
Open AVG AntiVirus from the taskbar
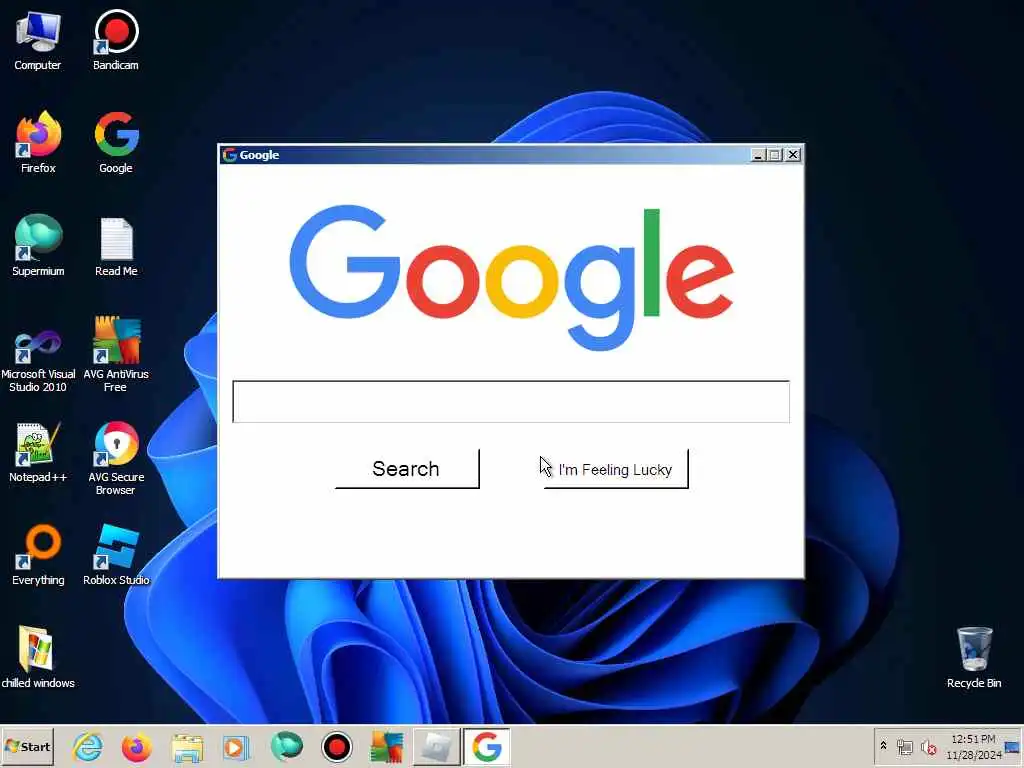pyautogui.click(x=387, y=747)
